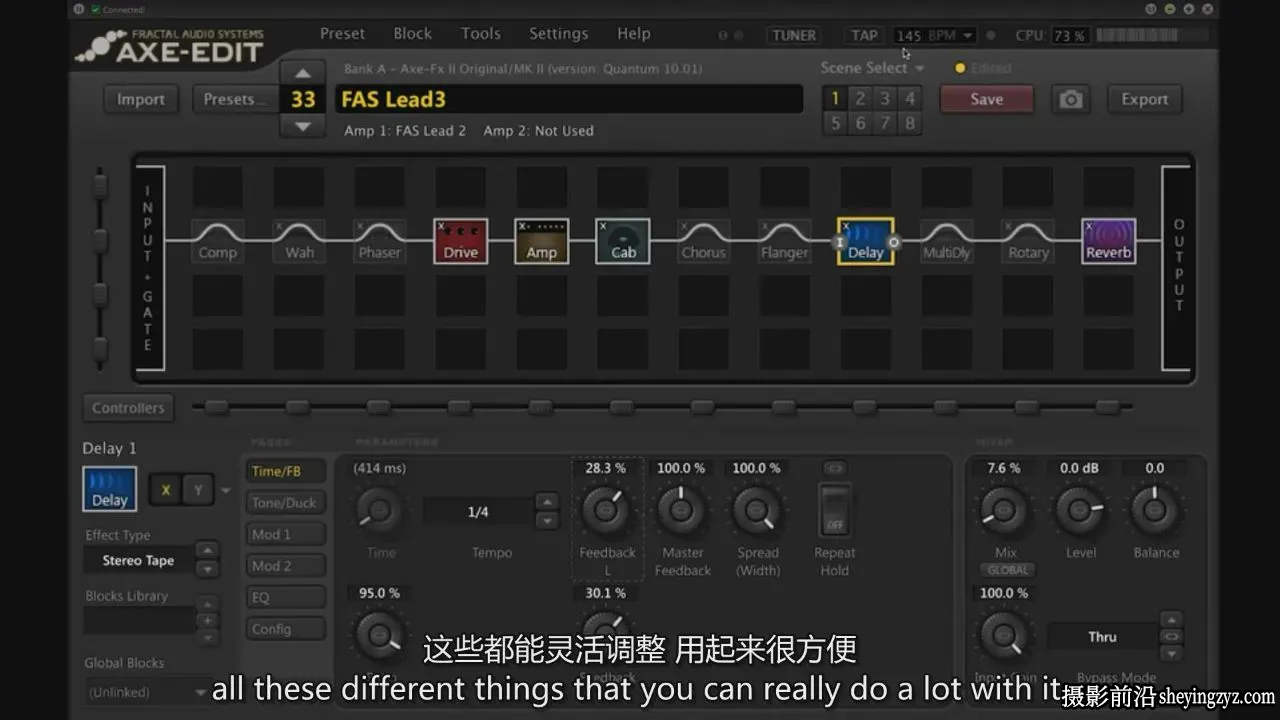Screen dimensions: 1280x720
Task: Select the red Drive block
Action: 460,241
